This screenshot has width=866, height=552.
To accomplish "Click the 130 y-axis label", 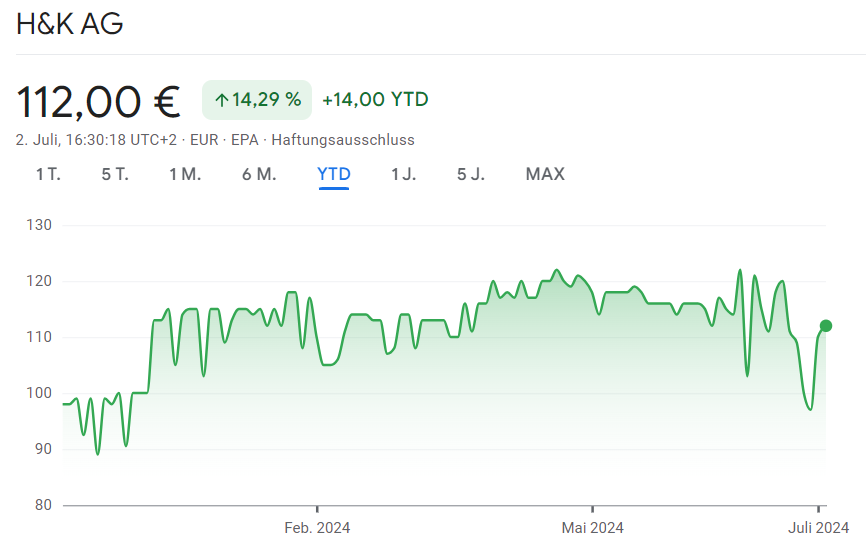I will coord(39,225).
